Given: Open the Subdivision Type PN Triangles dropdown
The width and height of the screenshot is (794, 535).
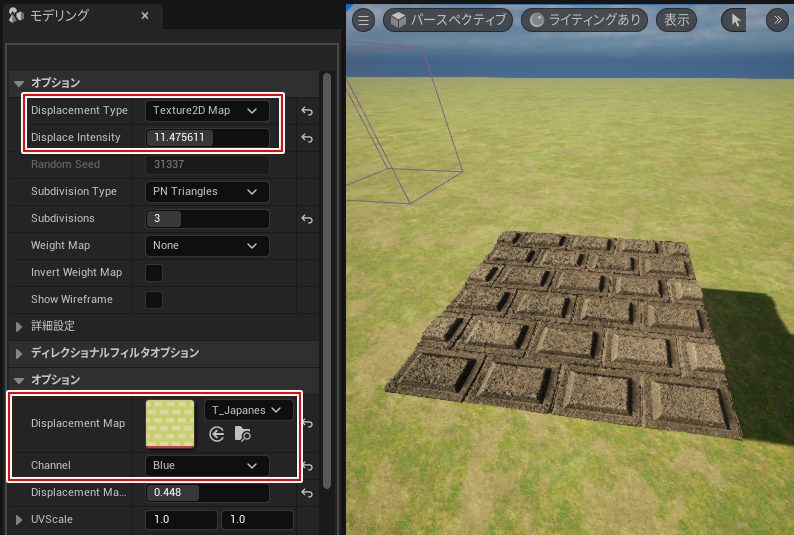Looking at the screenshot, I should click(x=206, y=192).
